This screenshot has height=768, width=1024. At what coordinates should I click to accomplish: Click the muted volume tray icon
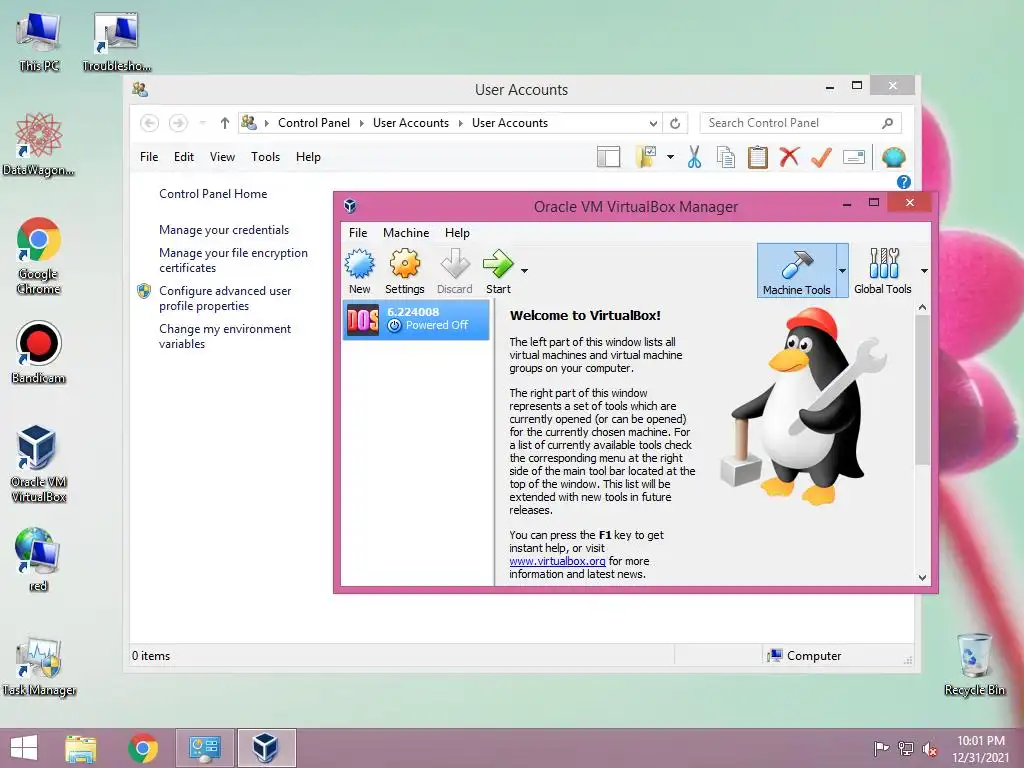click(x=930, y=748)
